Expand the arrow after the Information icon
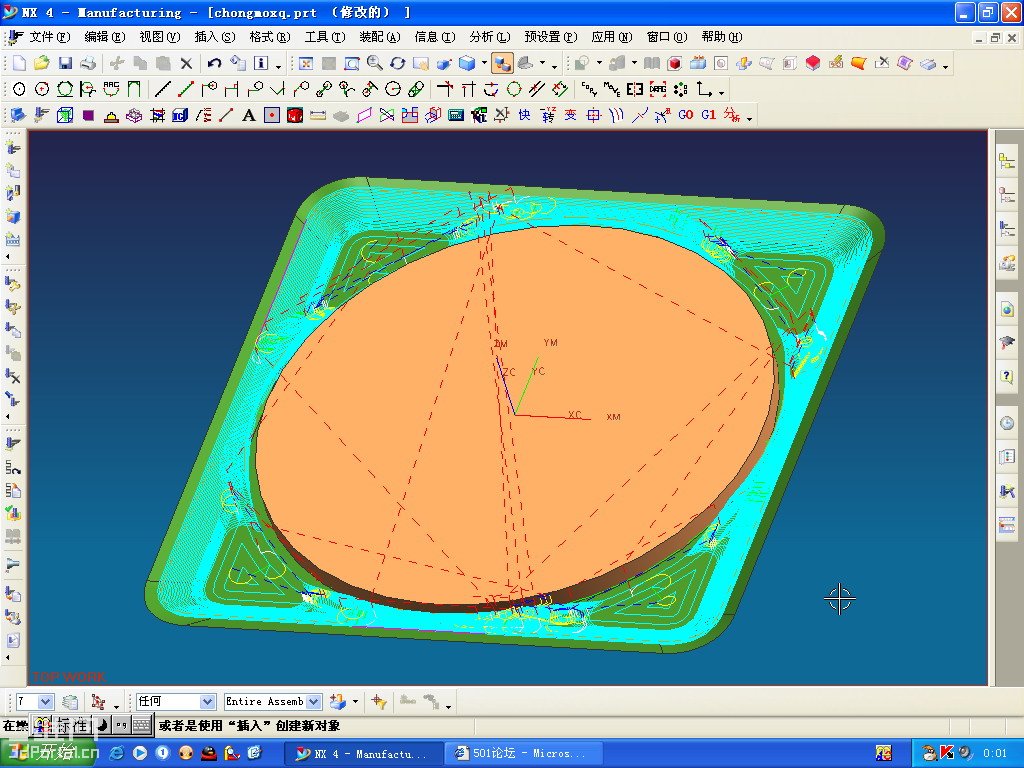 [x=278, y=65]
